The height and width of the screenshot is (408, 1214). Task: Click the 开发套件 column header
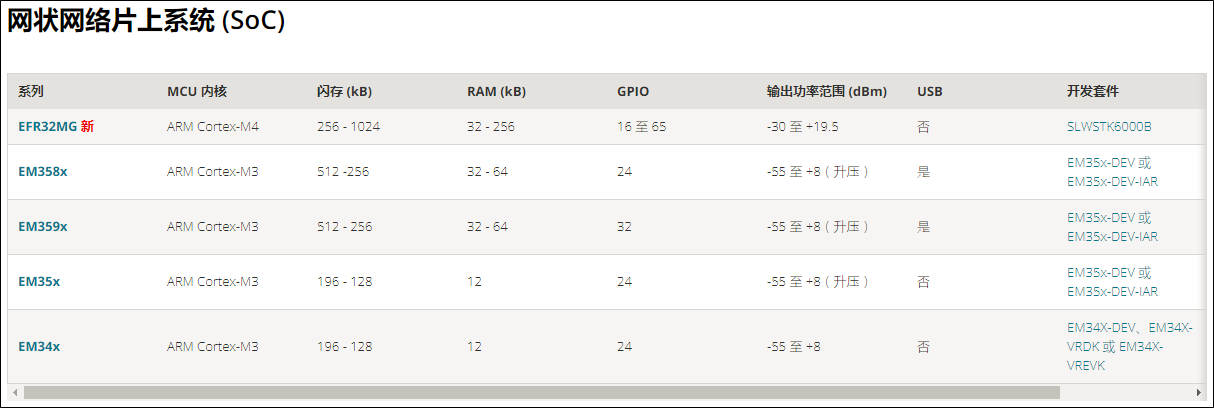(1093, 91)
